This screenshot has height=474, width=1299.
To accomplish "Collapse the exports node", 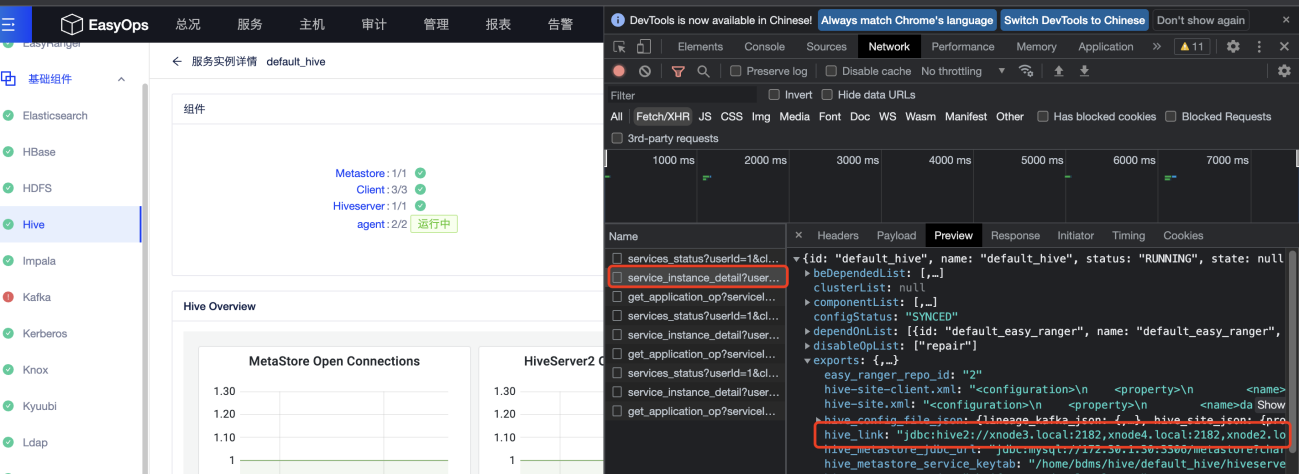I will 808,360.
